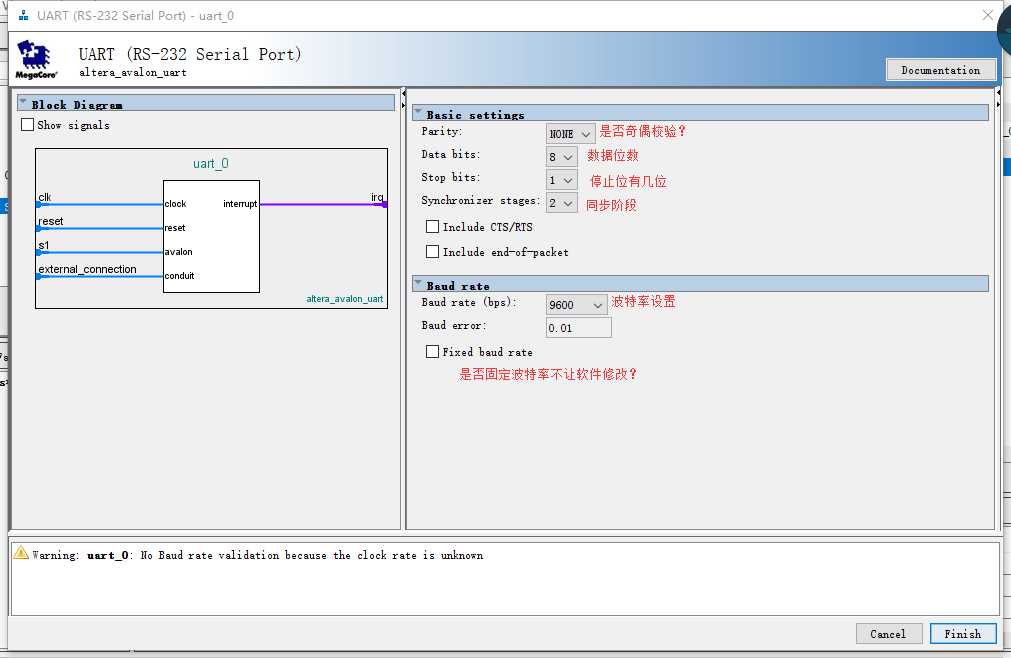
Task: Open the Synchronizer stages dropdown
Action: (561, 203)
